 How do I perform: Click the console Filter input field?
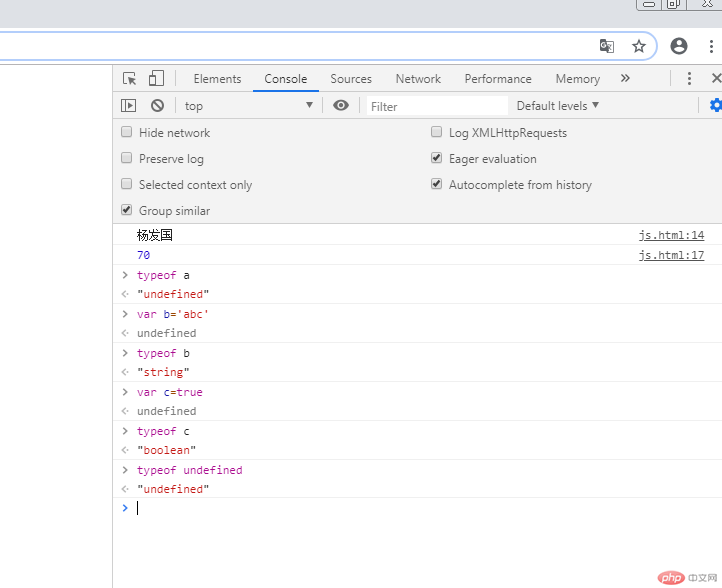tap(437, 106)
